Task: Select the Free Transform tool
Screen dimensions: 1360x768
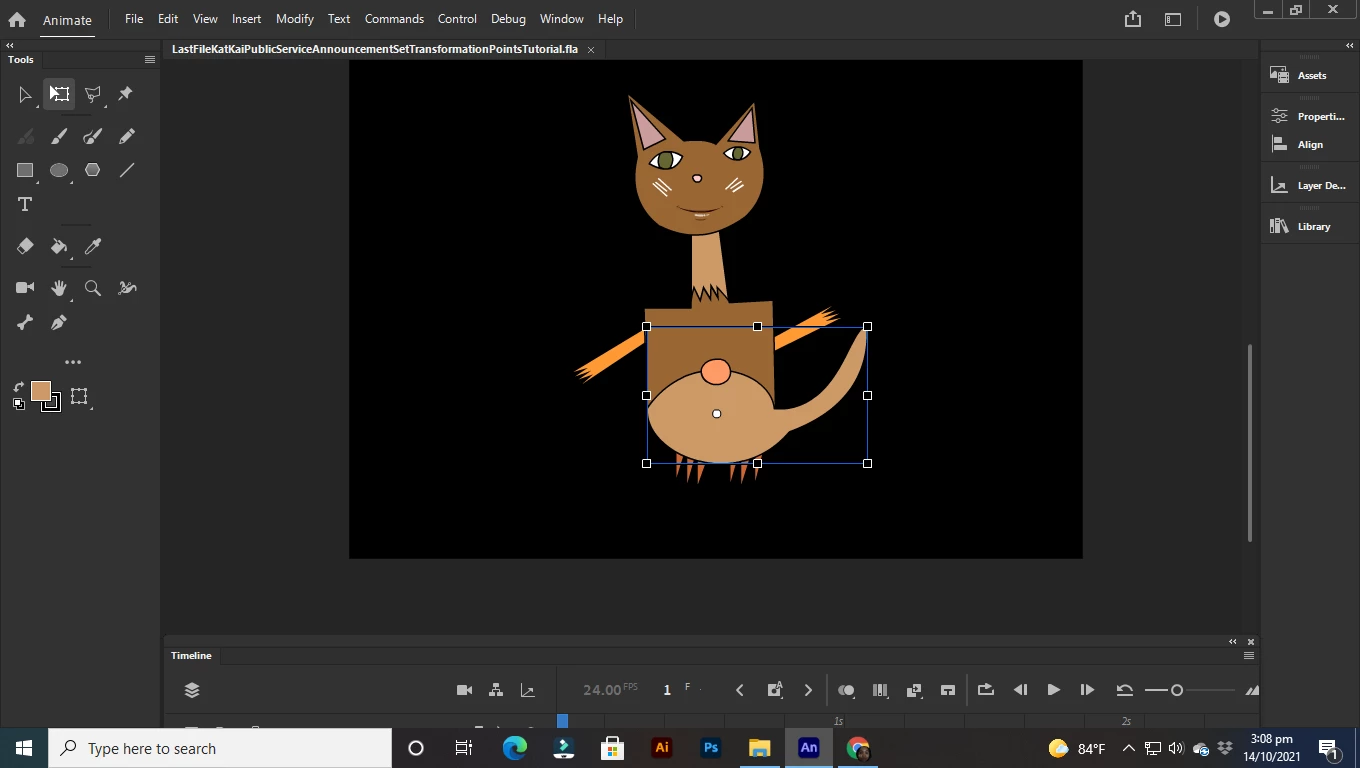Action: (x=59, y=94)
